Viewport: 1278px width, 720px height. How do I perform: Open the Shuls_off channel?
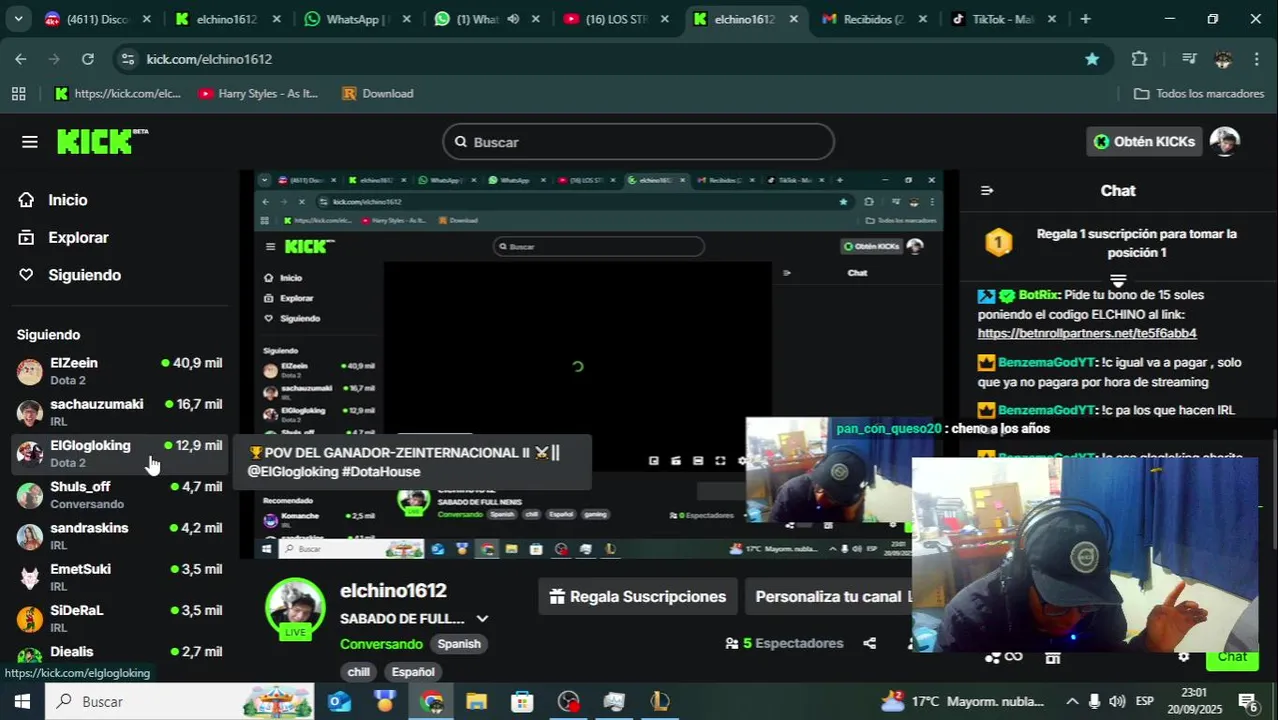point(120,495)
